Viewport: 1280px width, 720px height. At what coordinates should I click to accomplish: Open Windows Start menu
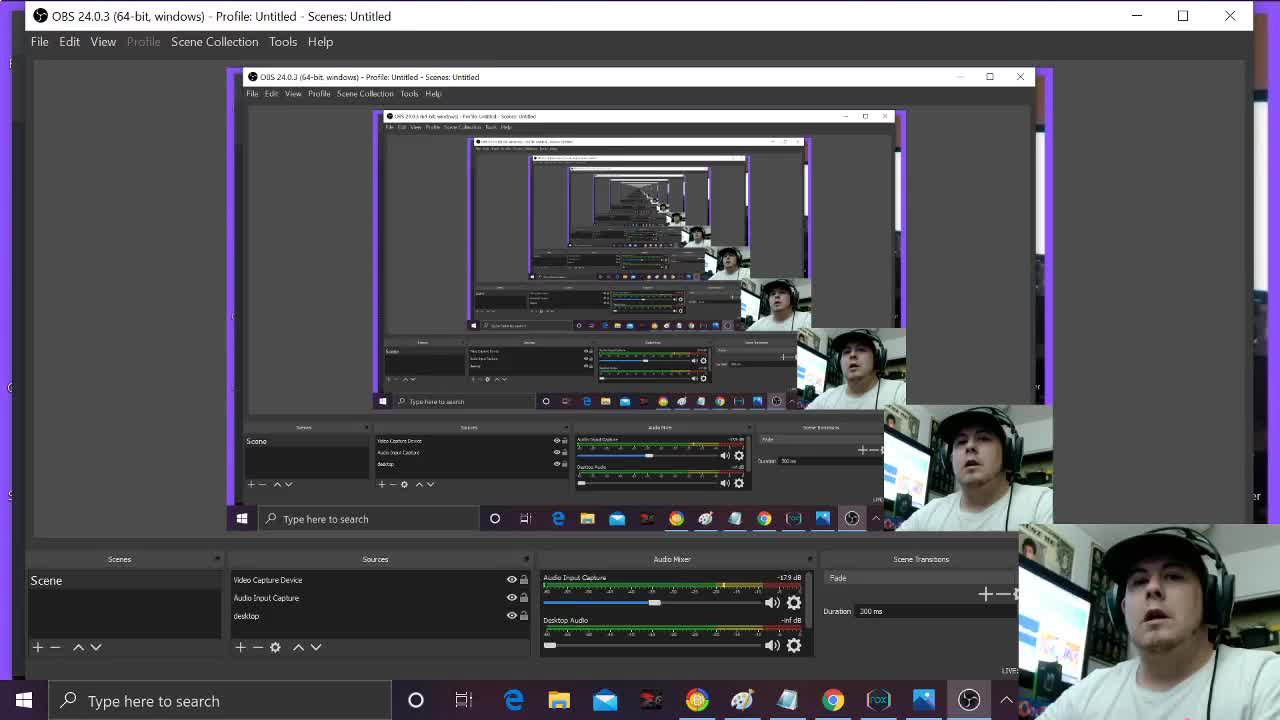click(24, 700)
